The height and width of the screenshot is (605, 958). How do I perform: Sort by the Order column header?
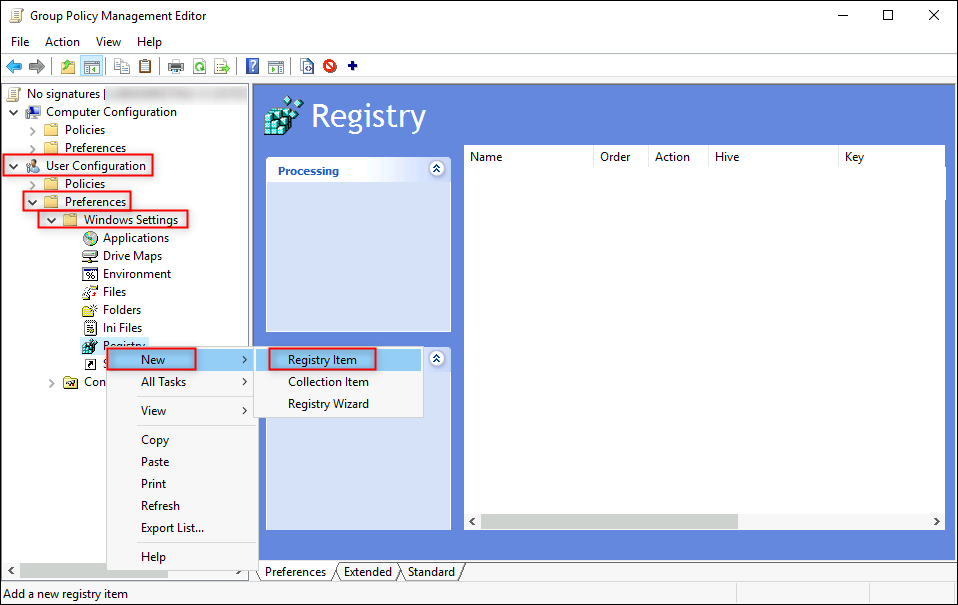pos(621,157)
